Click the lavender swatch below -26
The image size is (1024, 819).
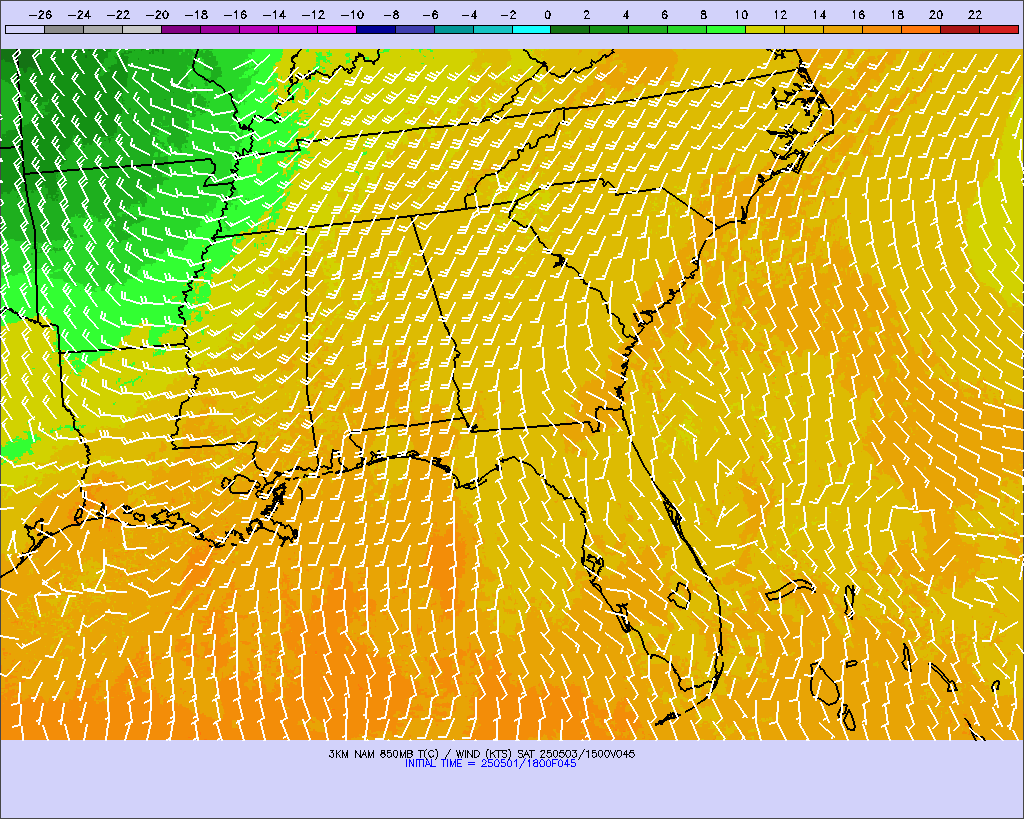pyautogui.click(x=25, y=29)
